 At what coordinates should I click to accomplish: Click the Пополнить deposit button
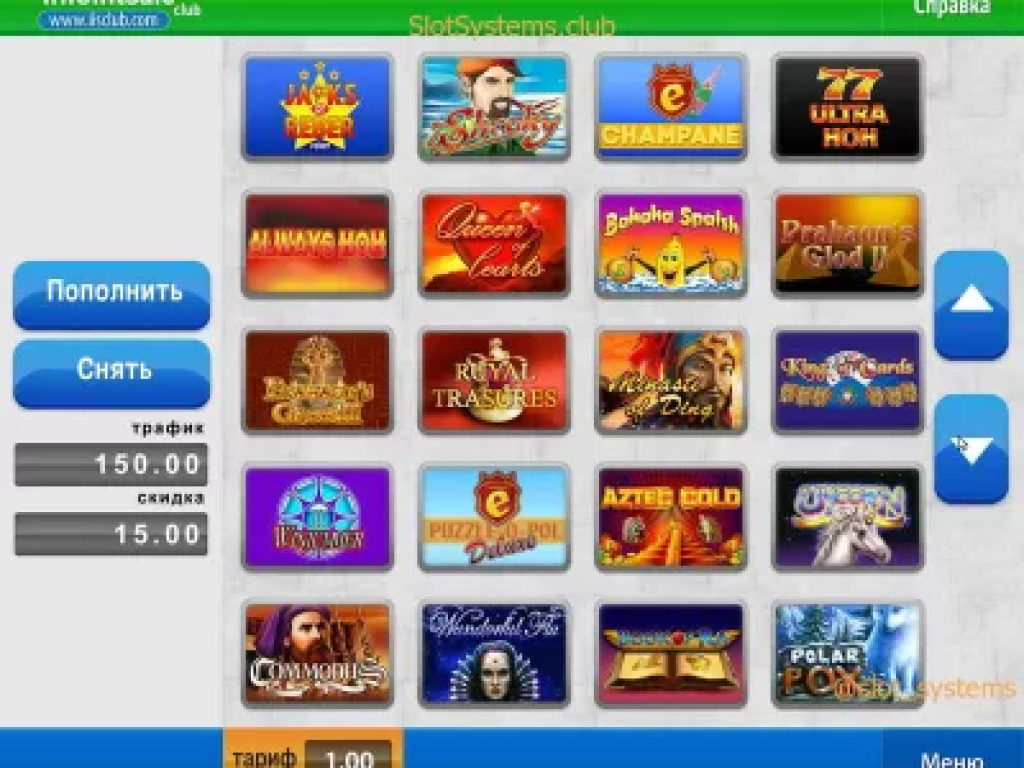click(x=112, y=295)
